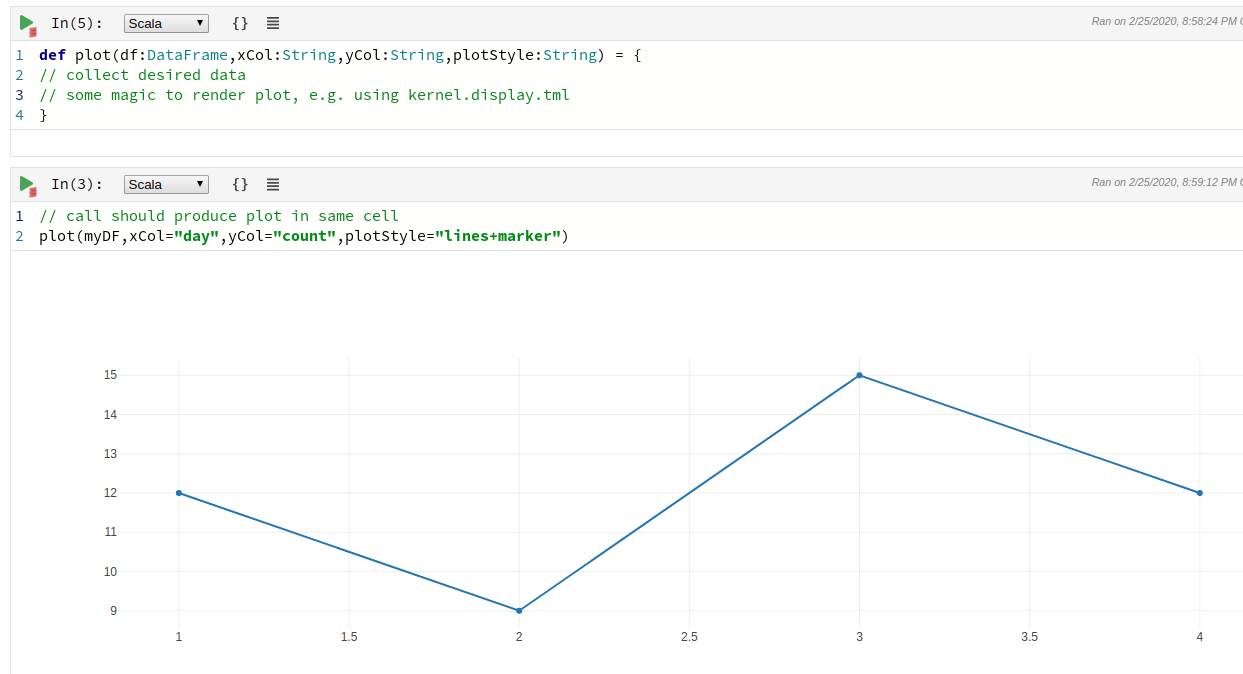Click line number 2 of the In(3) cell
1243x674 pixels.
point(18,236)
